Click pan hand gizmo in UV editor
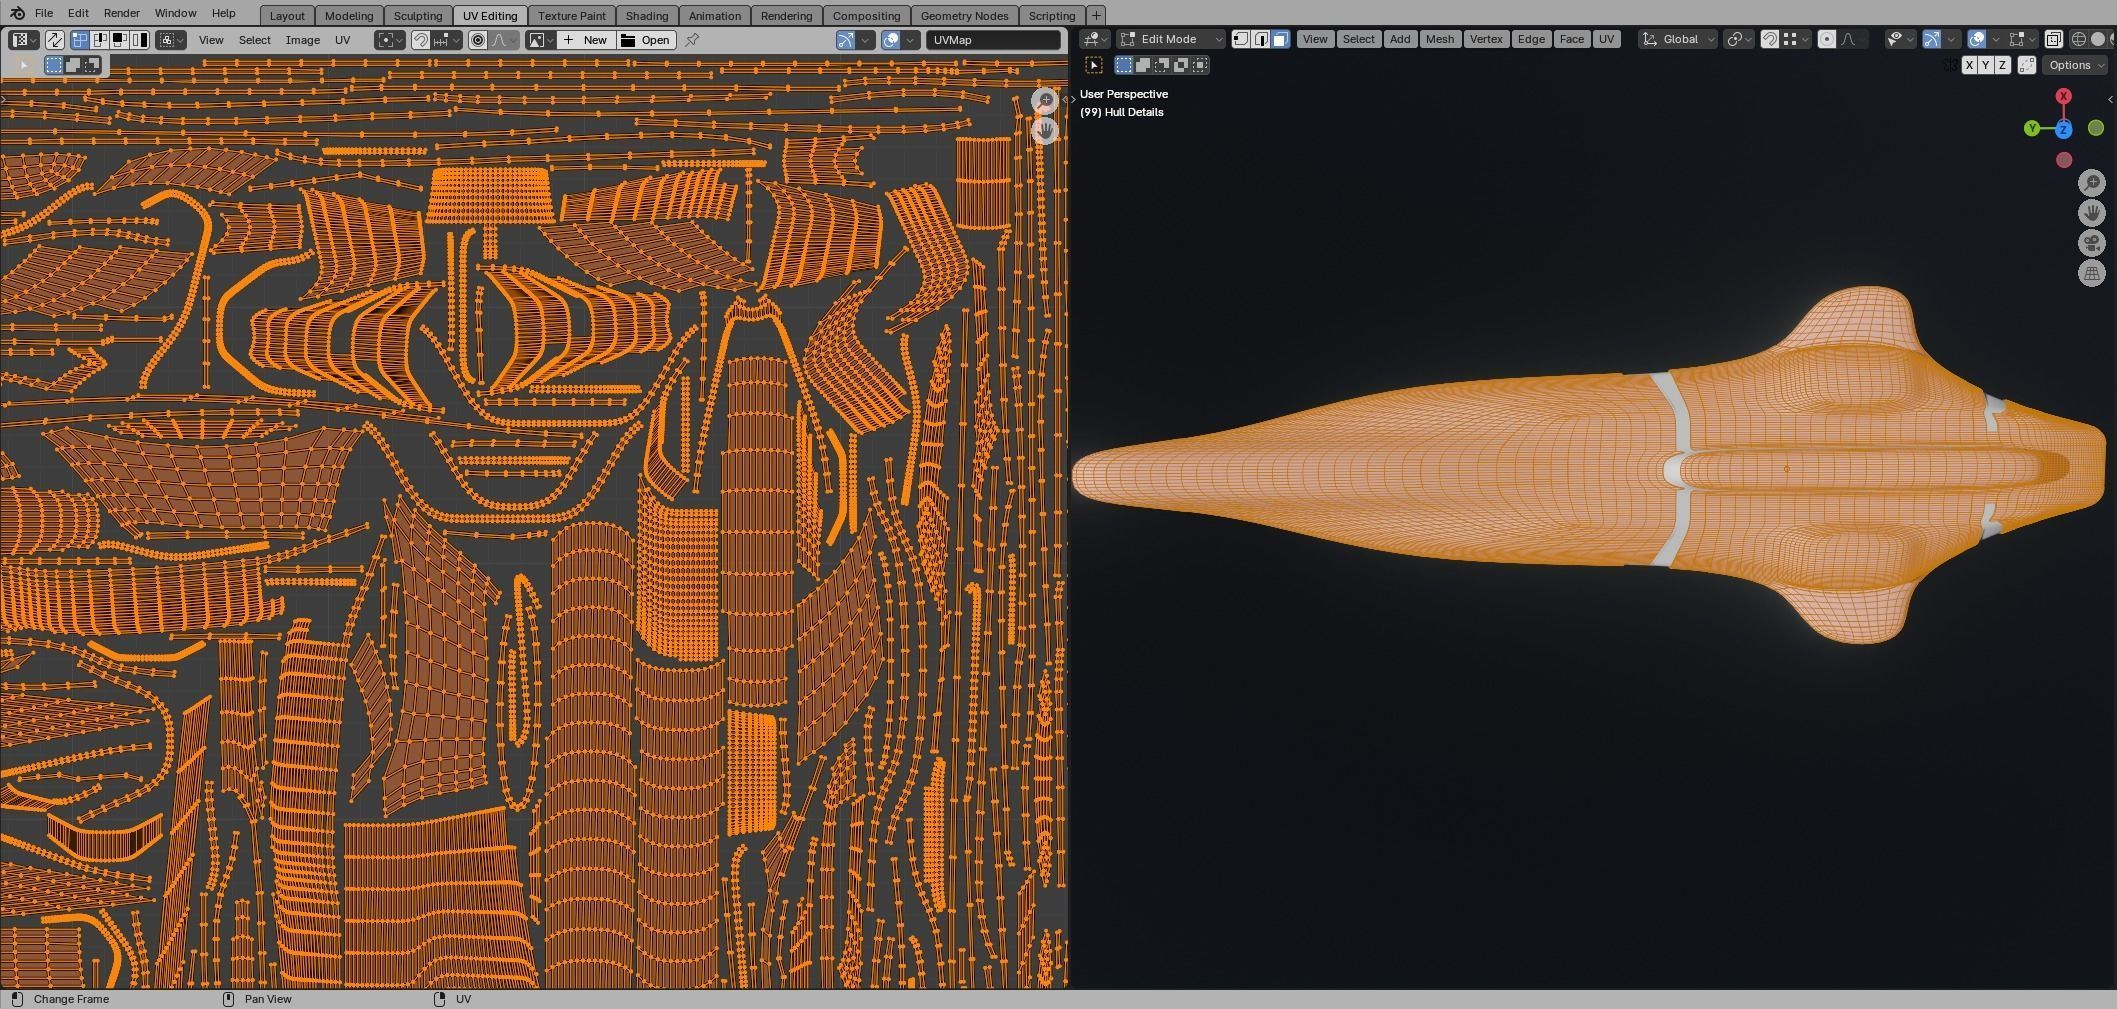This screenshot has width=2117, height=1009. coord(1045,130)
